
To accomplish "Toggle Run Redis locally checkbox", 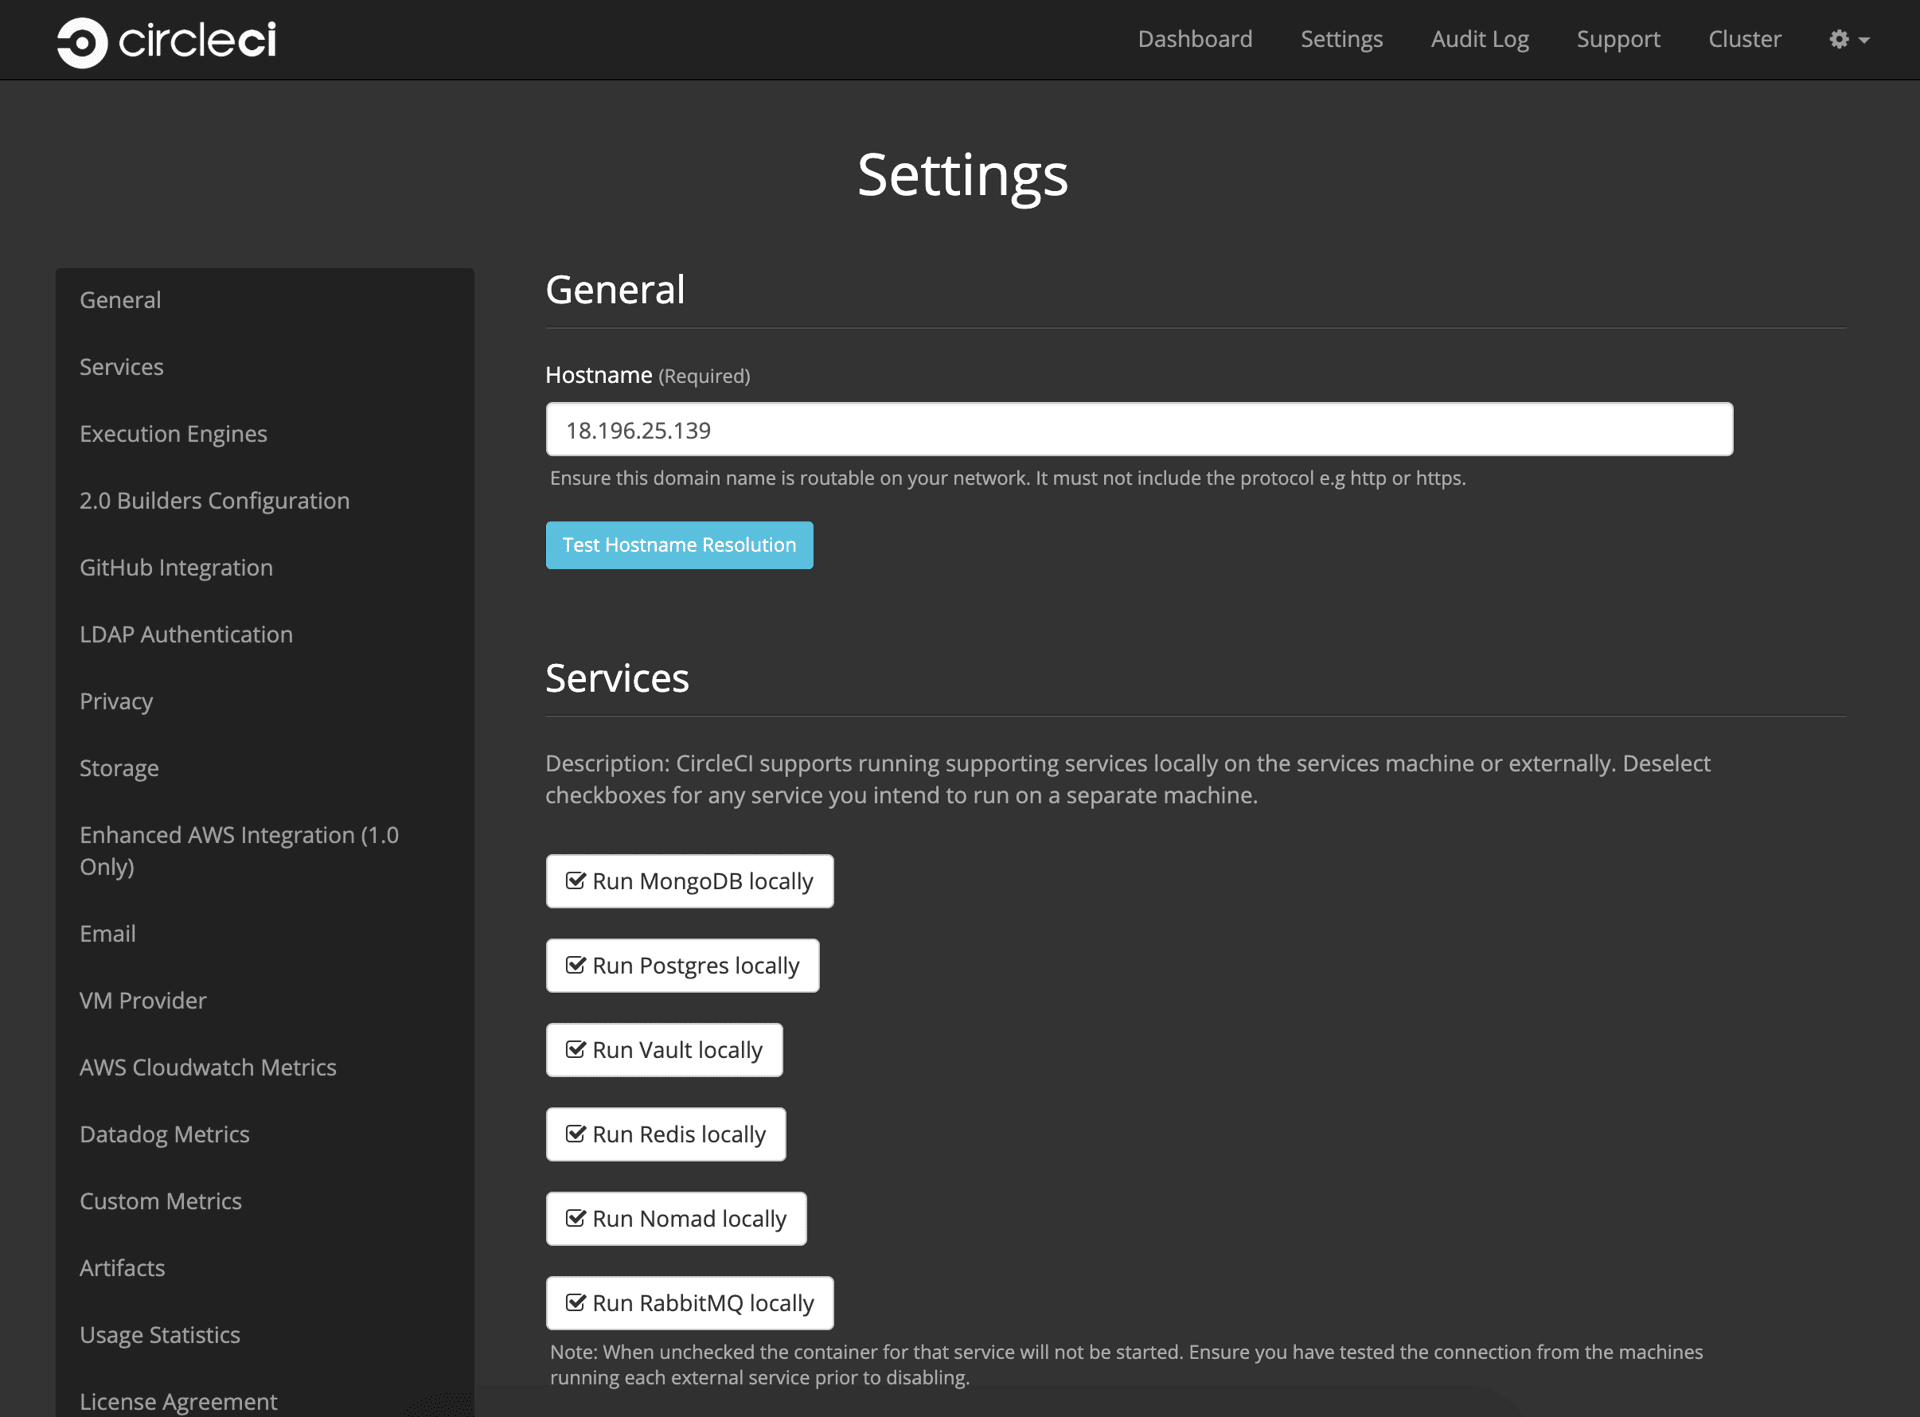I will pyautogui.click(x=665, y=1134).
